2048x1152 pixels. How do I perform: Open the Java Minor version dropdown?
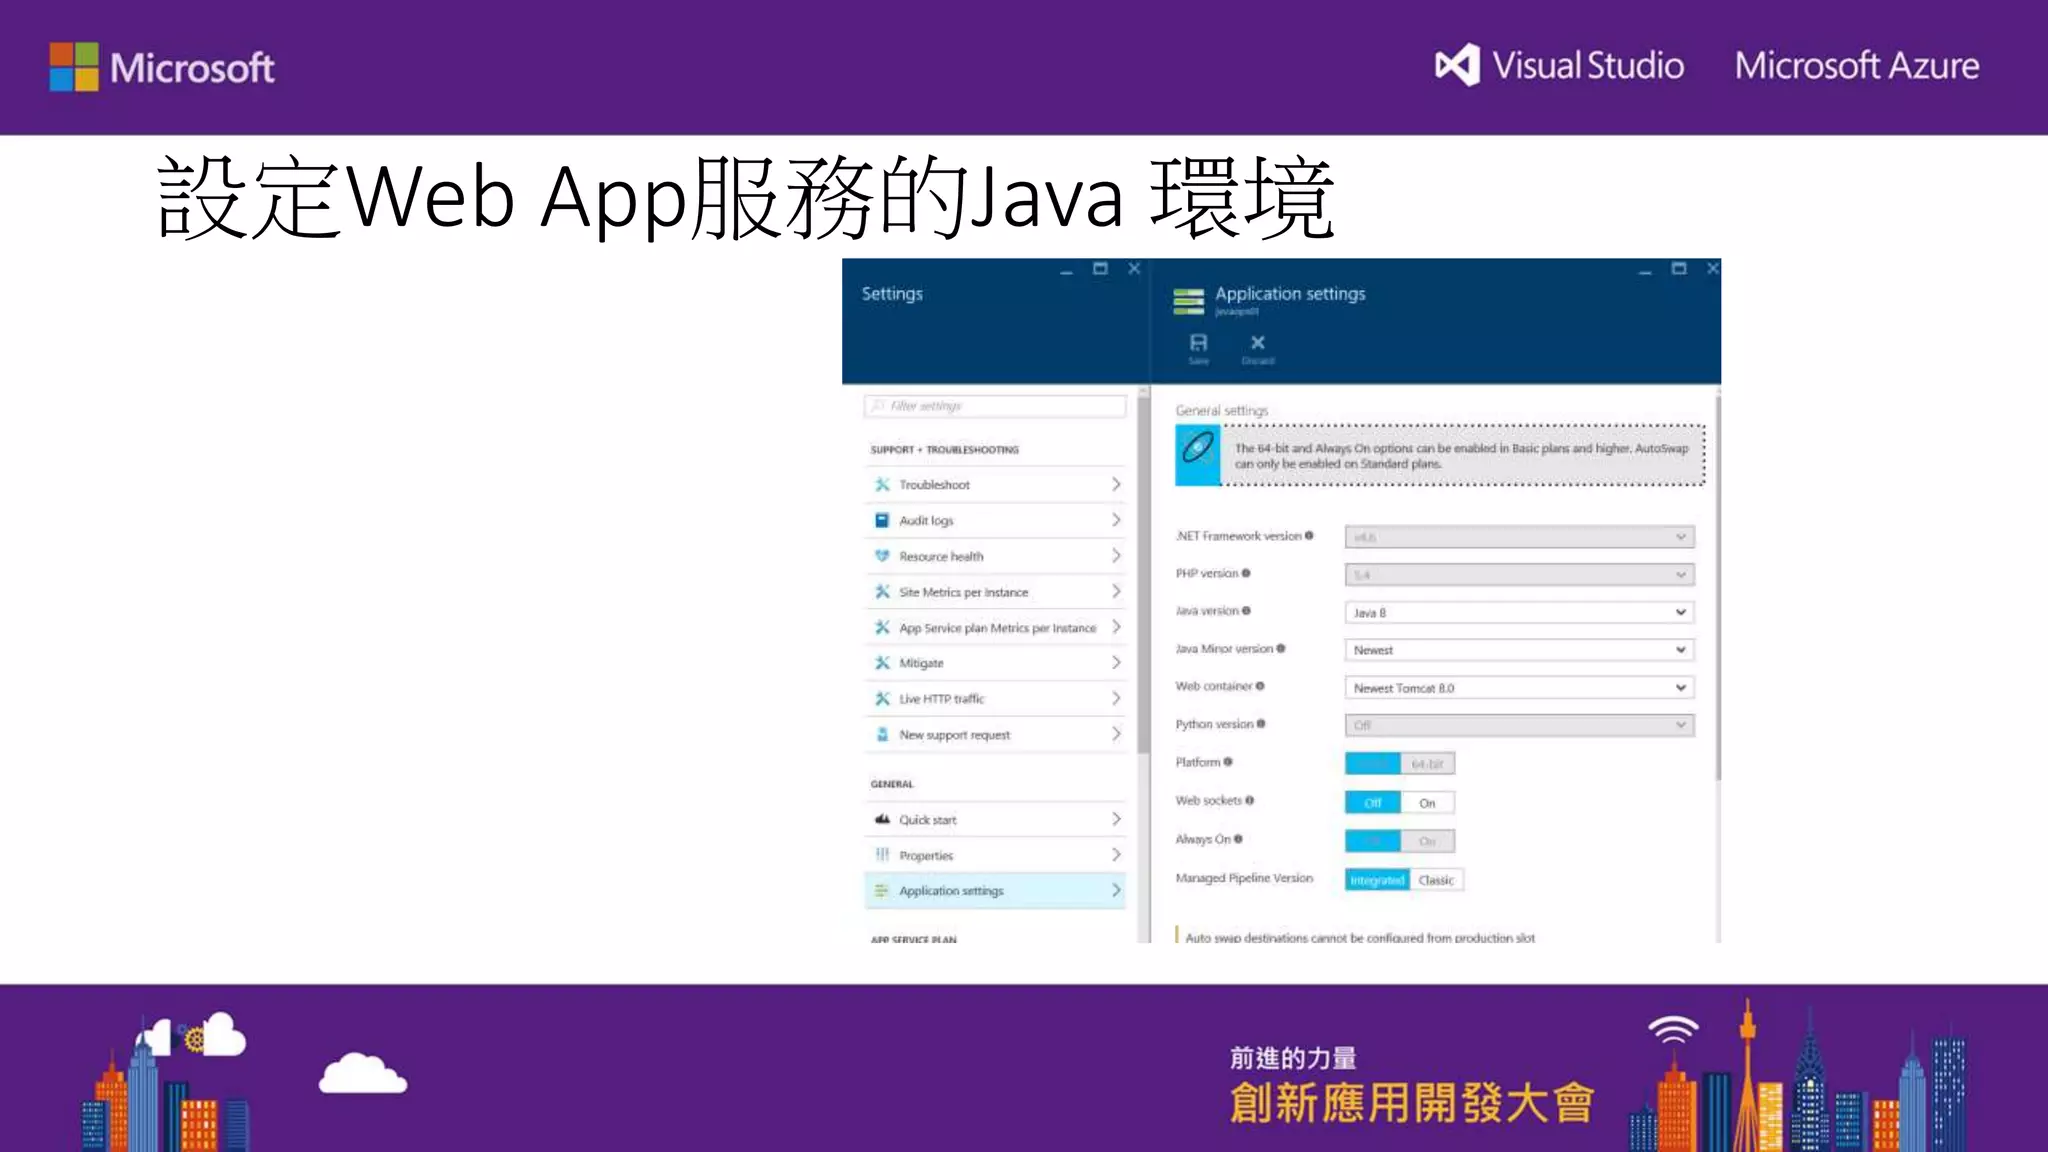pos(1519,650)
